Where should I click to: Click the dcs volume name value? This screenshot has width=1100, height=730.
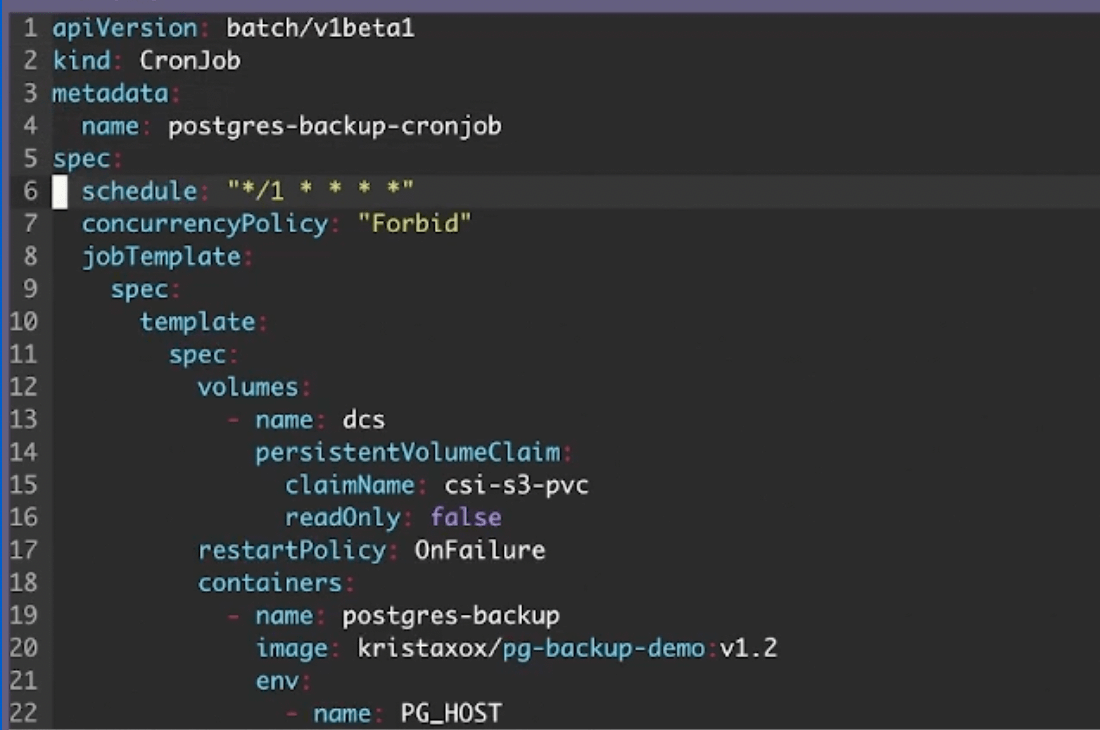[x=364, y=419]
